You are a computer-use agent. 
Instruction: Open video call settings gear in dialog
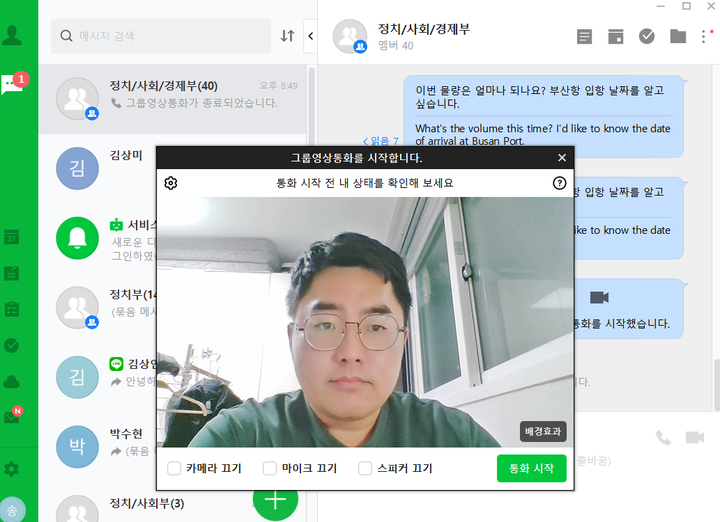click(171, 183)
